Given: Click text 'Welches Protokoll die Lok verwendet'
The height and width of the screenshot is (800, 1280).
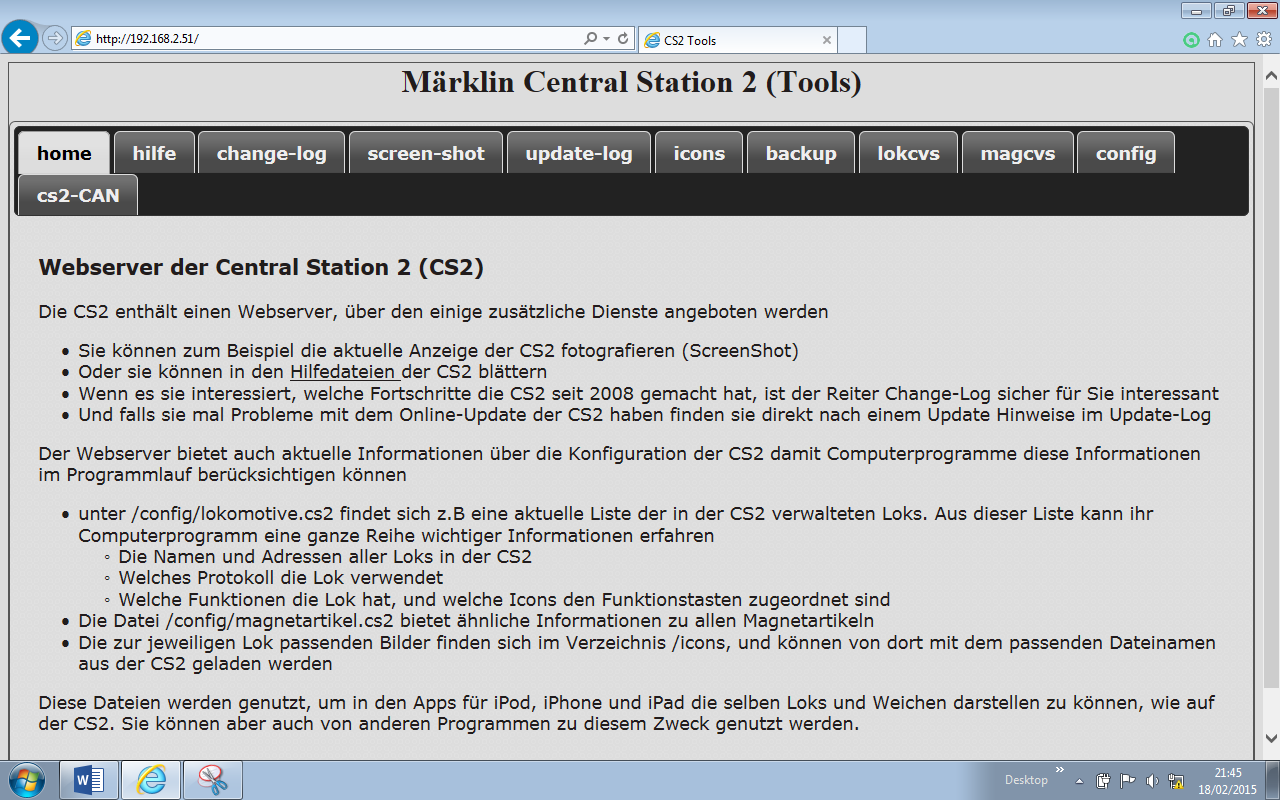Looking at the screenshot, I should (280, 578).
